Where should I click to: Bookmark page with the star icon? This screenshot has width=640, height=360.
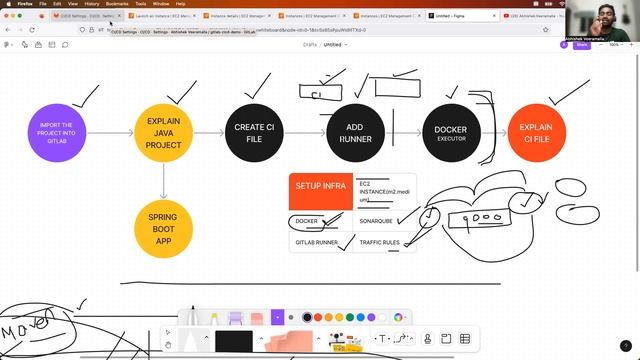click(x=546, y=30)
